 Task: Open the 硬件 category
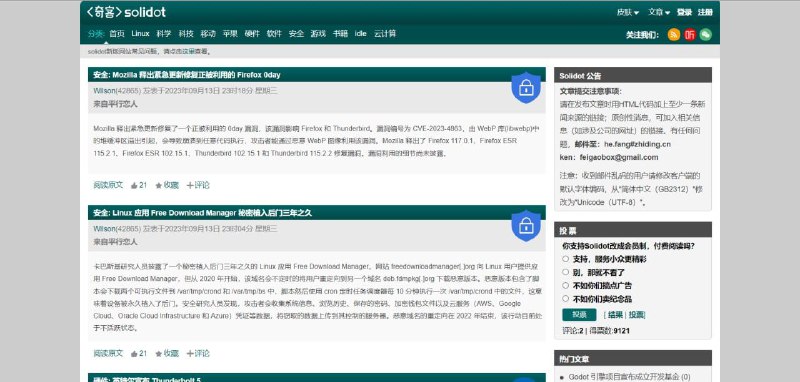(x=252, y=34)
